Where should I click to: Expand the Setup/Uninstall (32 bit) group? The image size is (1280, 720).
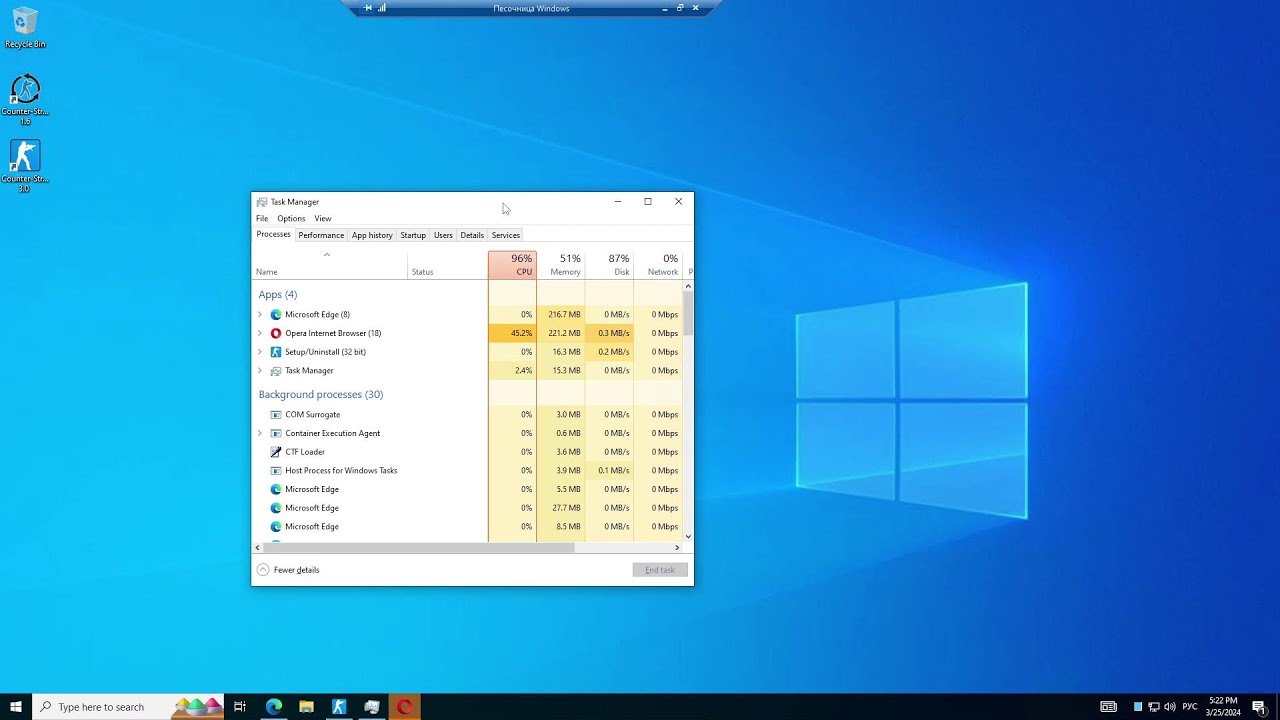coord(260,352)
